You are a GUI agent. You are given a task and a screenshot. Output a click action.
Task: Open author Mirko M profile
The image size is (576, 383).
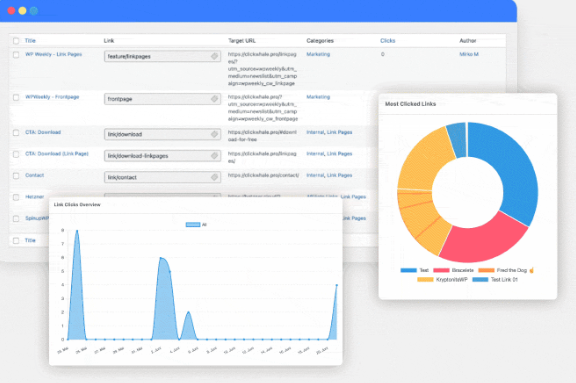469,54
